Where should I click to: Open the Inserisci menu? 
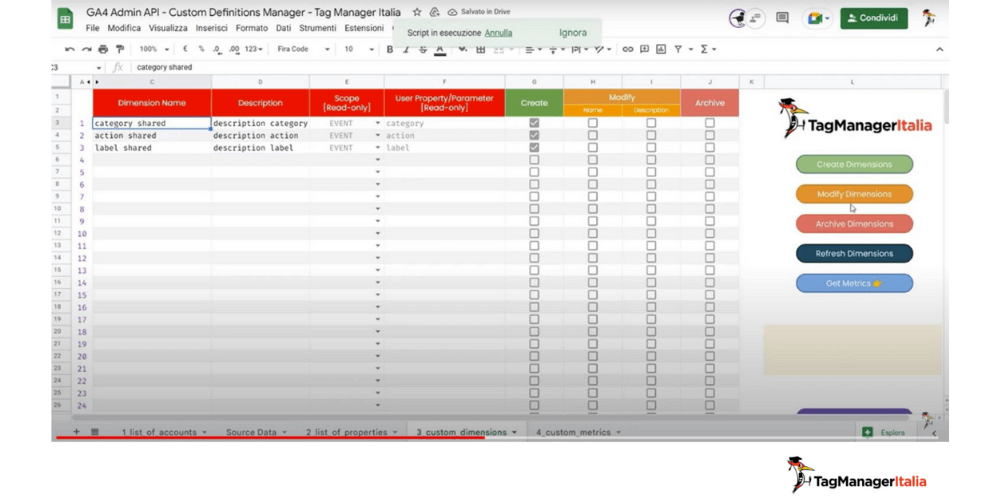212,28
